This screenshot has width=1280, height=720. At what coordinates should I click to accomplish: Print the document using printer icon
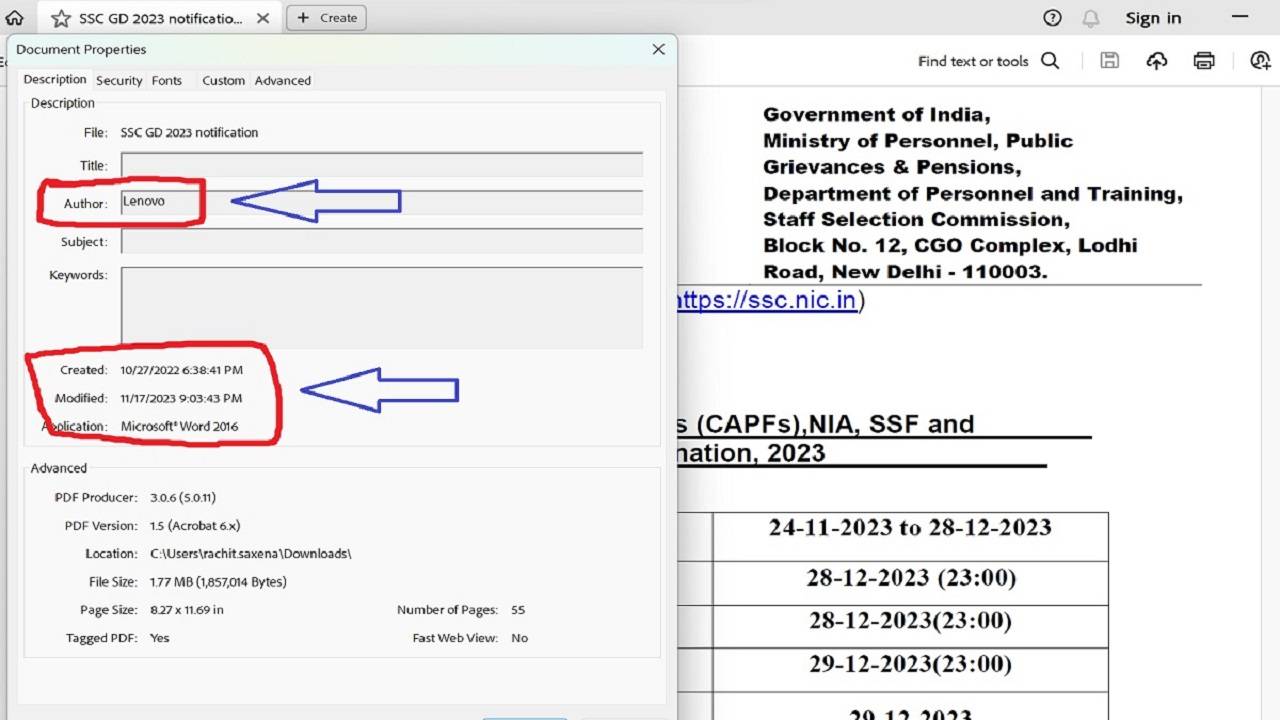coord(1204,61)
